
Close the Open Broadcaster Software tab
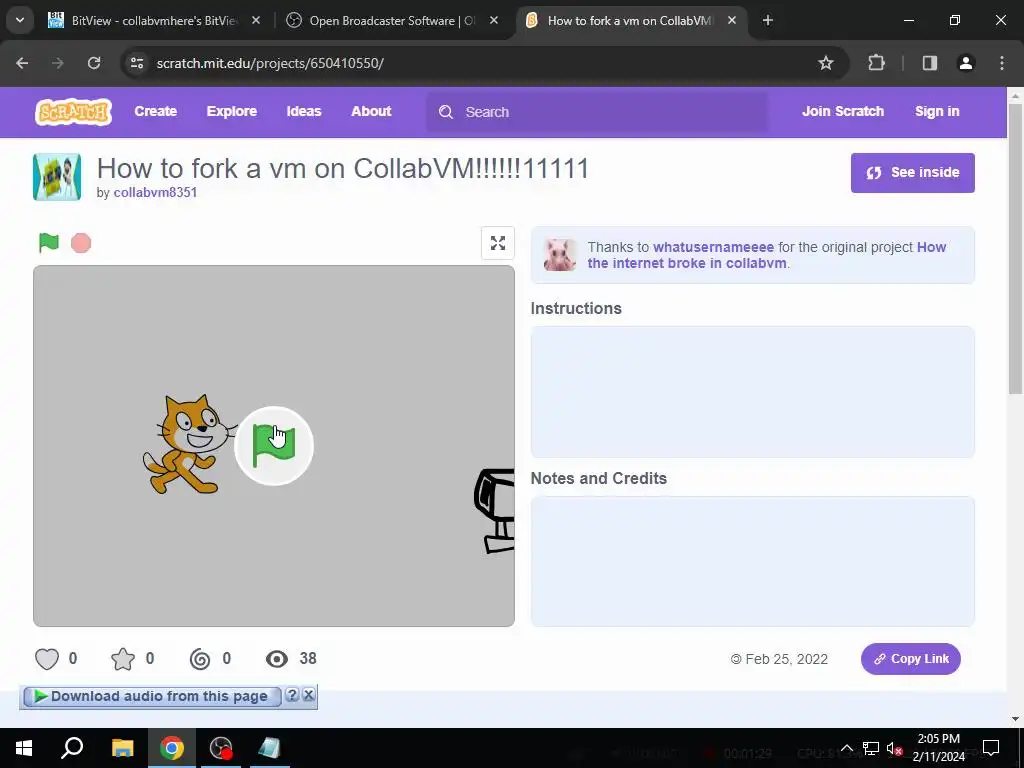[494, 21]
